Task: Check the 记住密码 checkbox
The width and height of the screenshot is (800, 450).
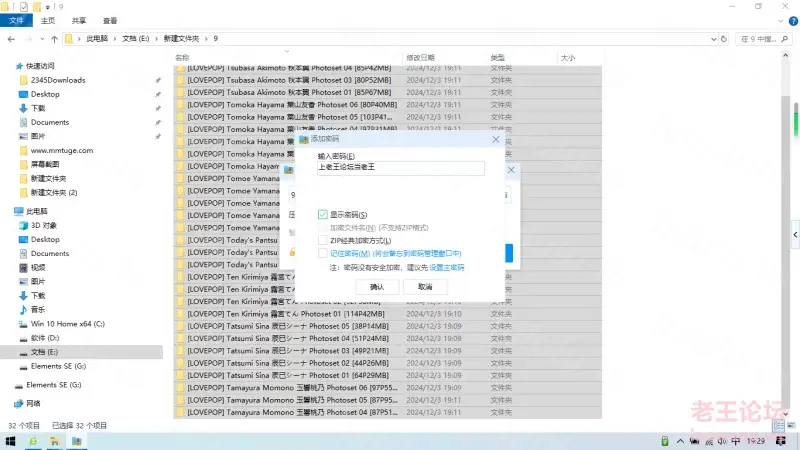Action: tap(322, 253)
